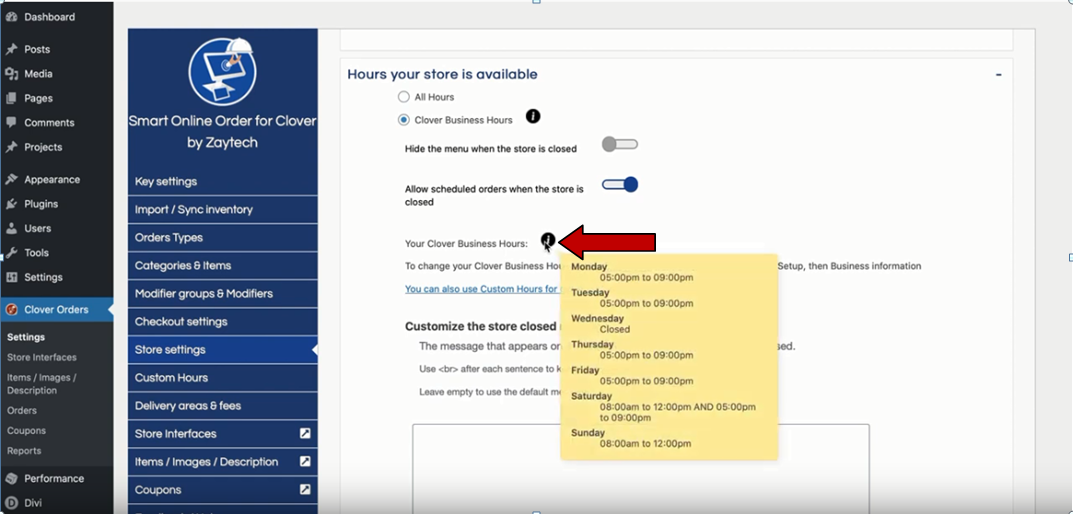The image size is (1073, 514).
Task: Click 'Sunday' in the hours tooltip
Action: pyautogui.click(x=588, y=433)
